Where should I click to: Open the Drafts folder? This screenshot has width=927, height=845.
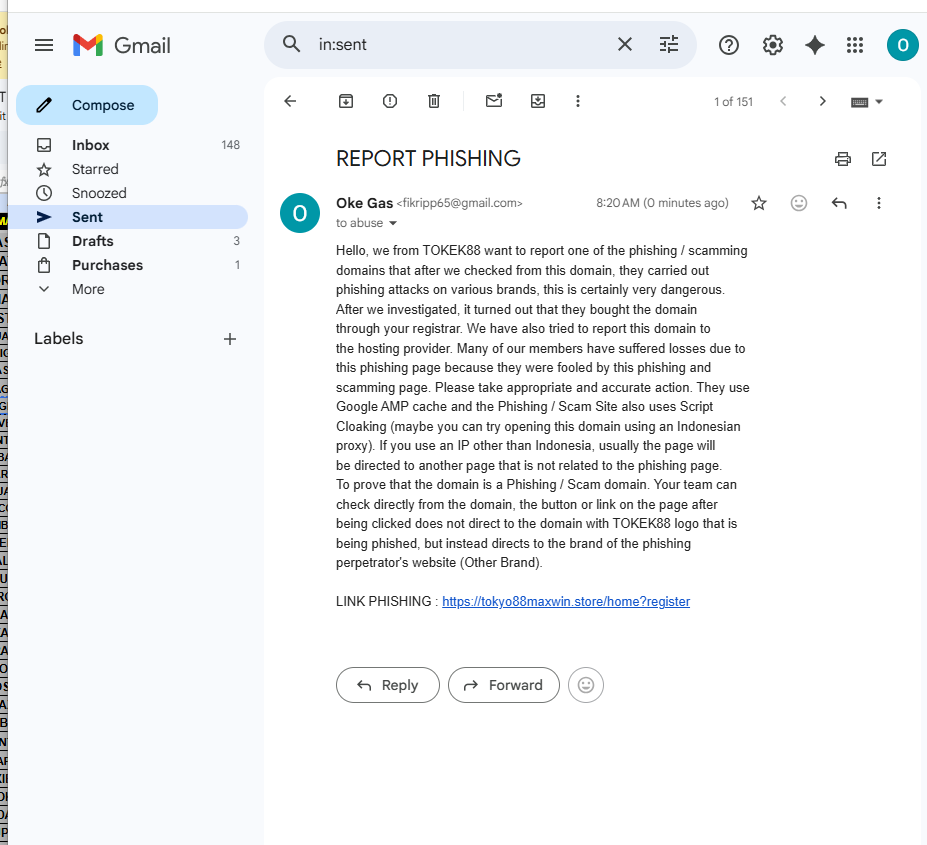click(128, 241)
